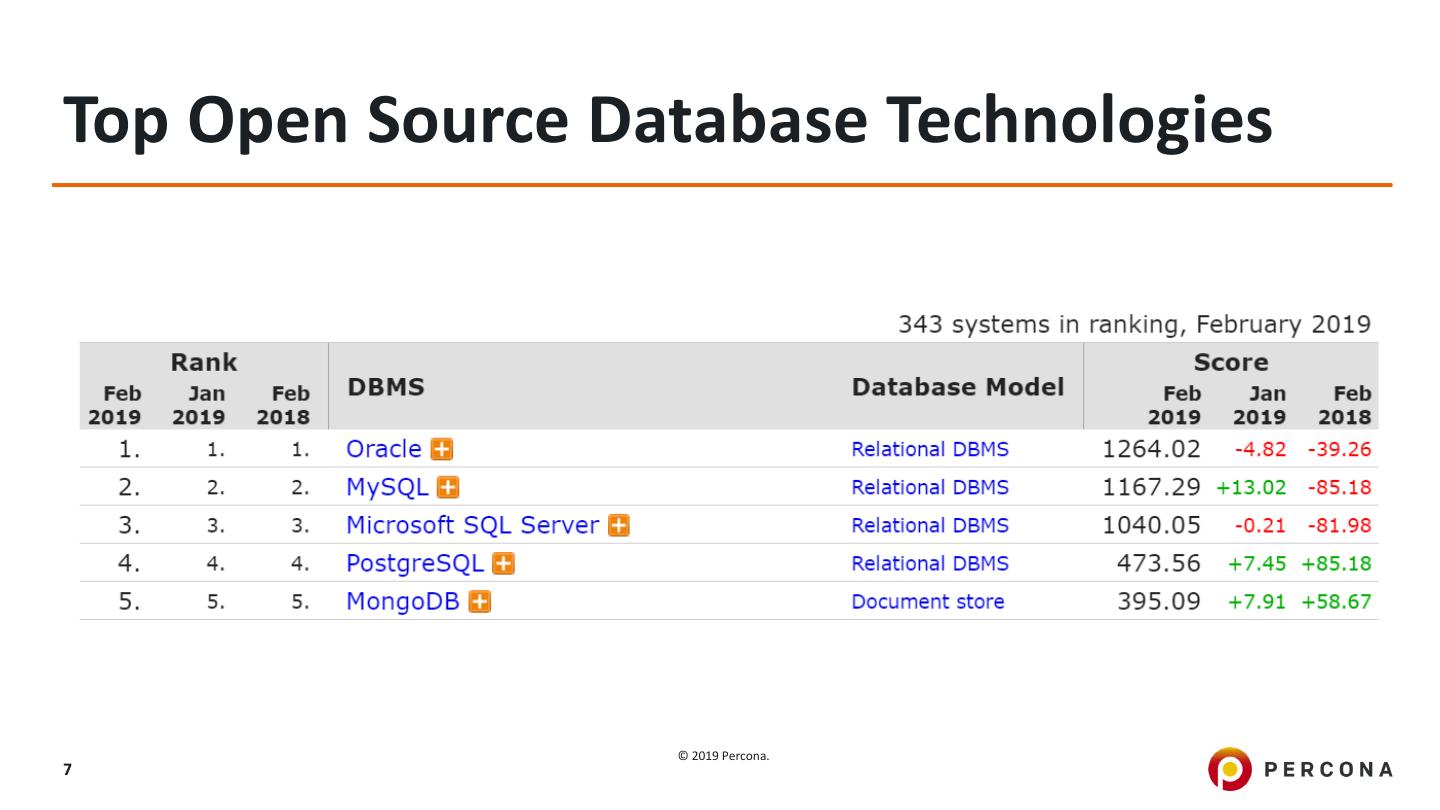The width and height of the screenshot is (1440, 810).
Task: Click the DBMS column header
Action: 385,387
